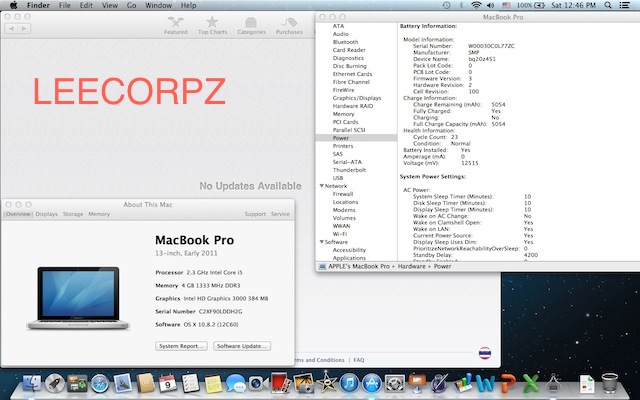Collapse the Software section in sidebar
Screen dimensions: 640x400
(322, 242)
